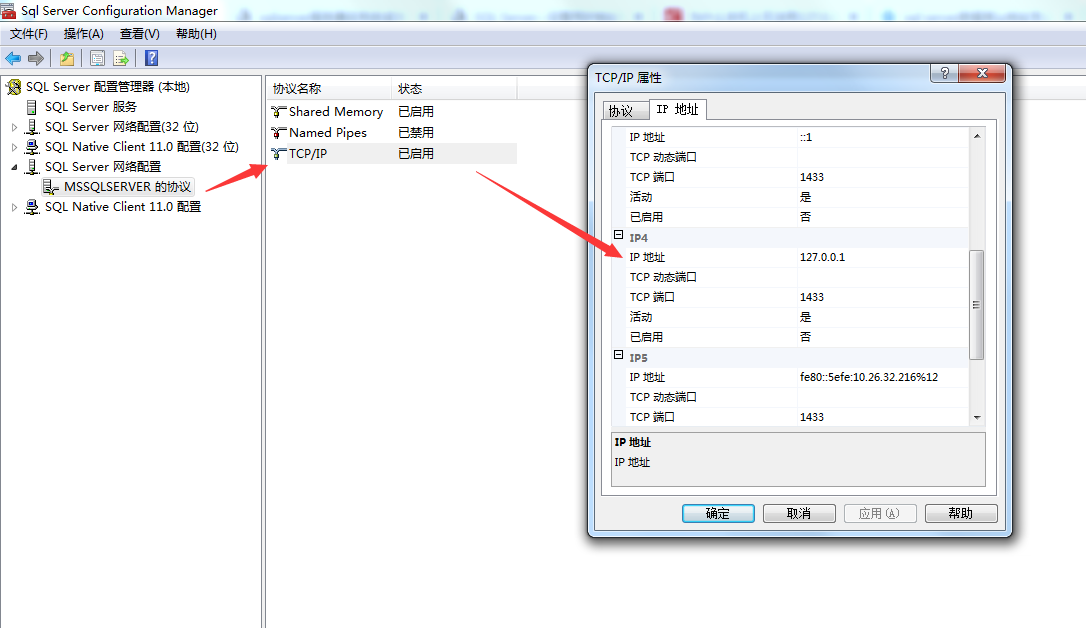Viewport: 1086px width, 628px height.
Task: Click the Properties toolbar icon
Action: pos(98,59)
